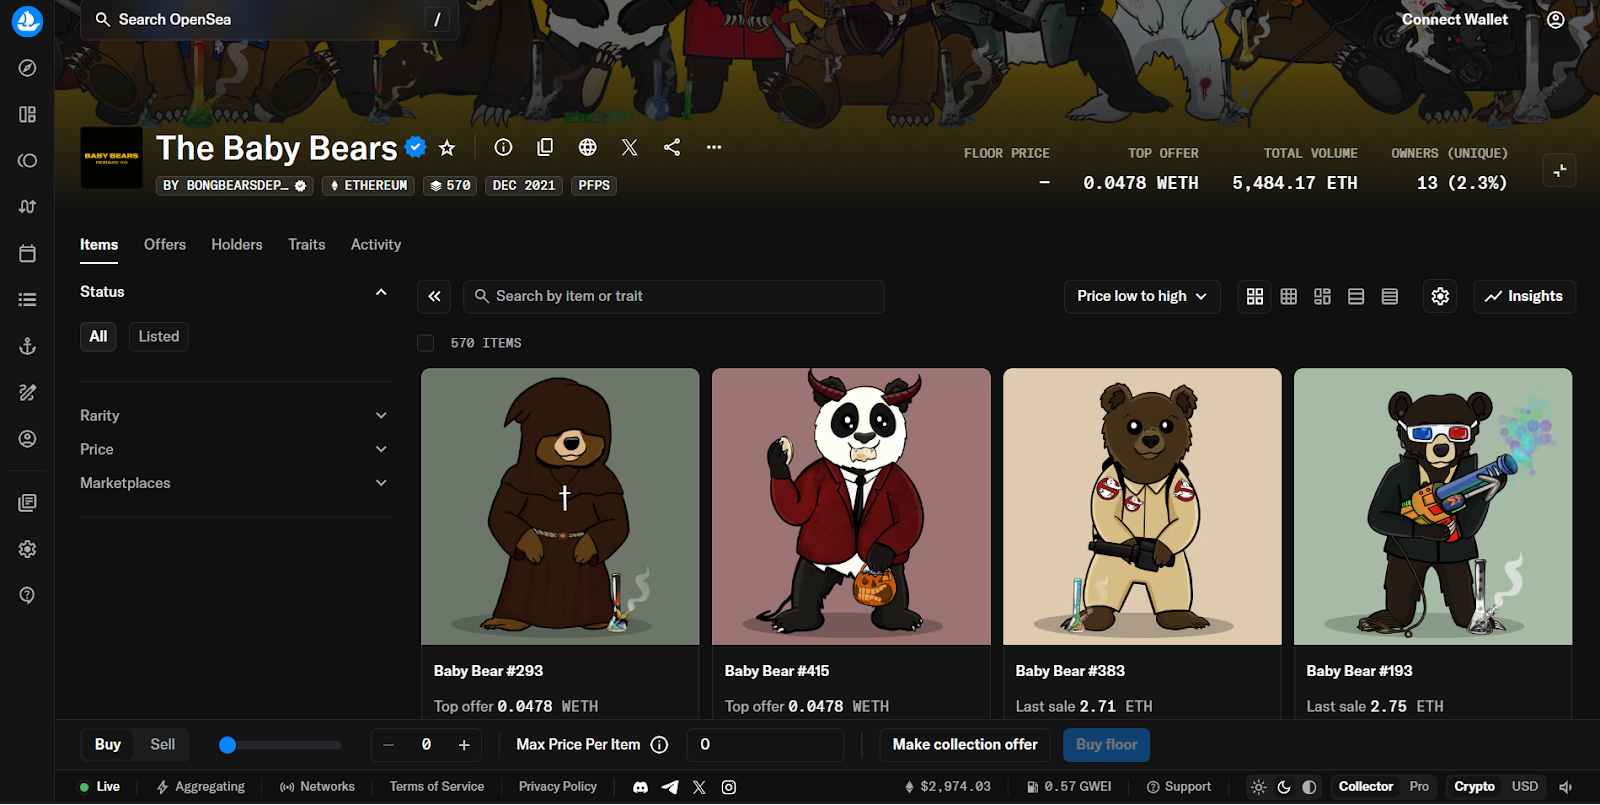Show collection info icon
This screenshot has width=1600, height=805.
tap(503, 147)
